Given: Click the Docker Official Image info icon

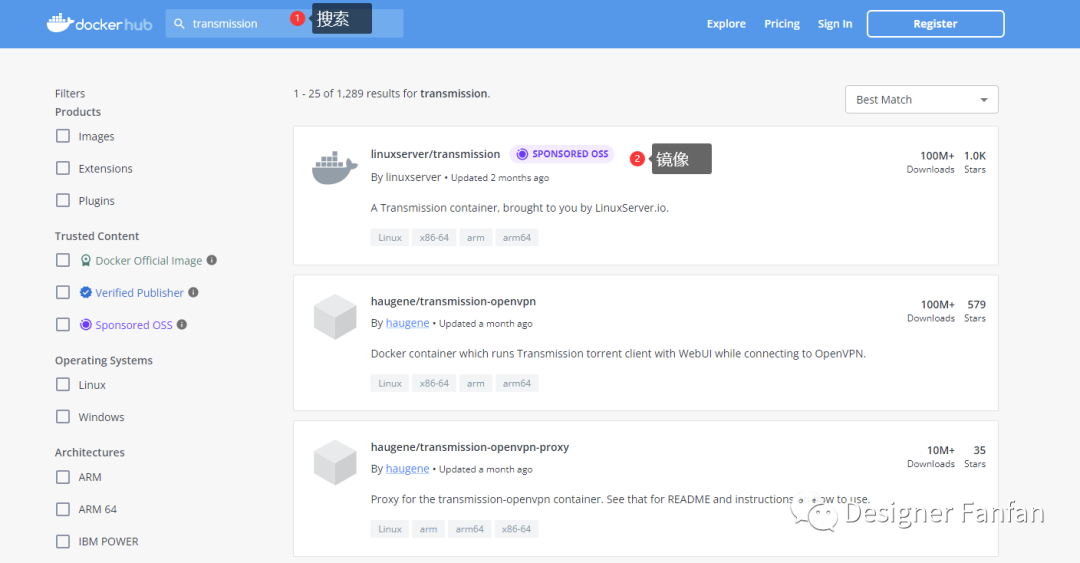Looking at the screenshot, I should click(x=212, y=260).
